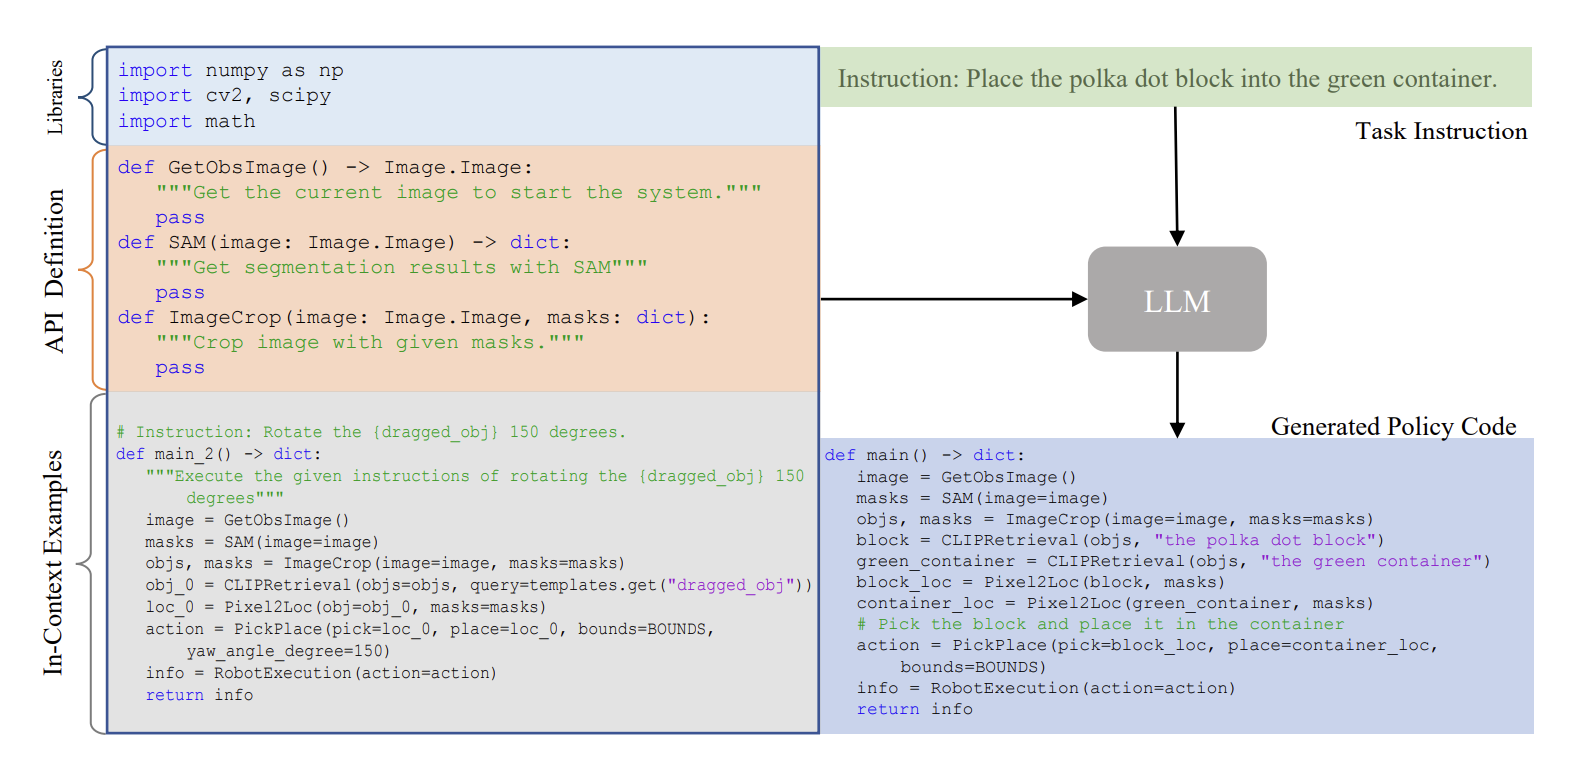This screenshot has width=1575, height=762.
Task: Click the line 'import numpy as np'
Action: pos(231,70)
